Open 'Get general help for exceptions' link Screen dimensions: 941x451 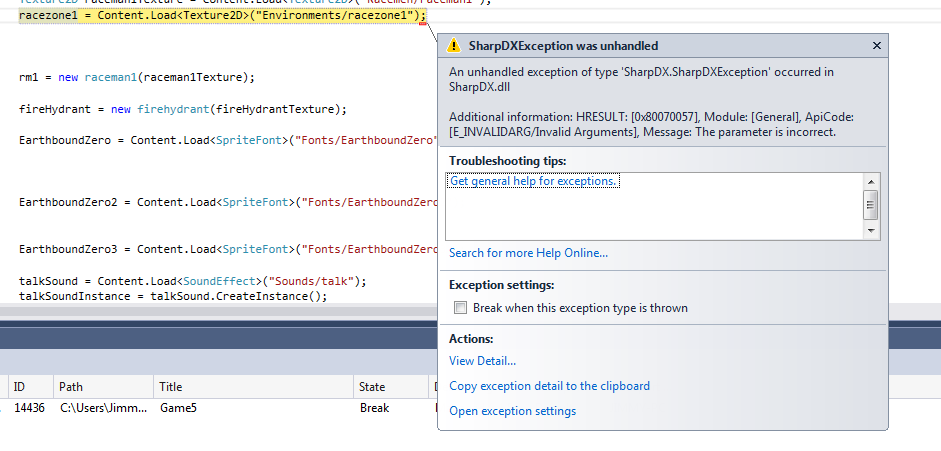click(x=533, y=181)
